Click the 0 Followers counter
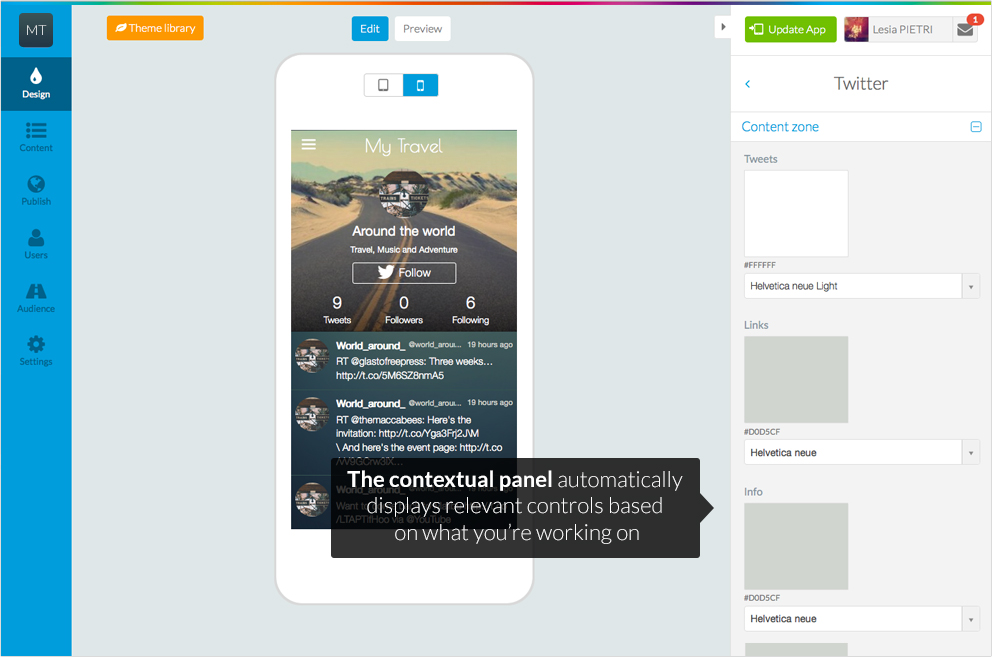Viewport: 992px width, 657px height. [404, 310]
